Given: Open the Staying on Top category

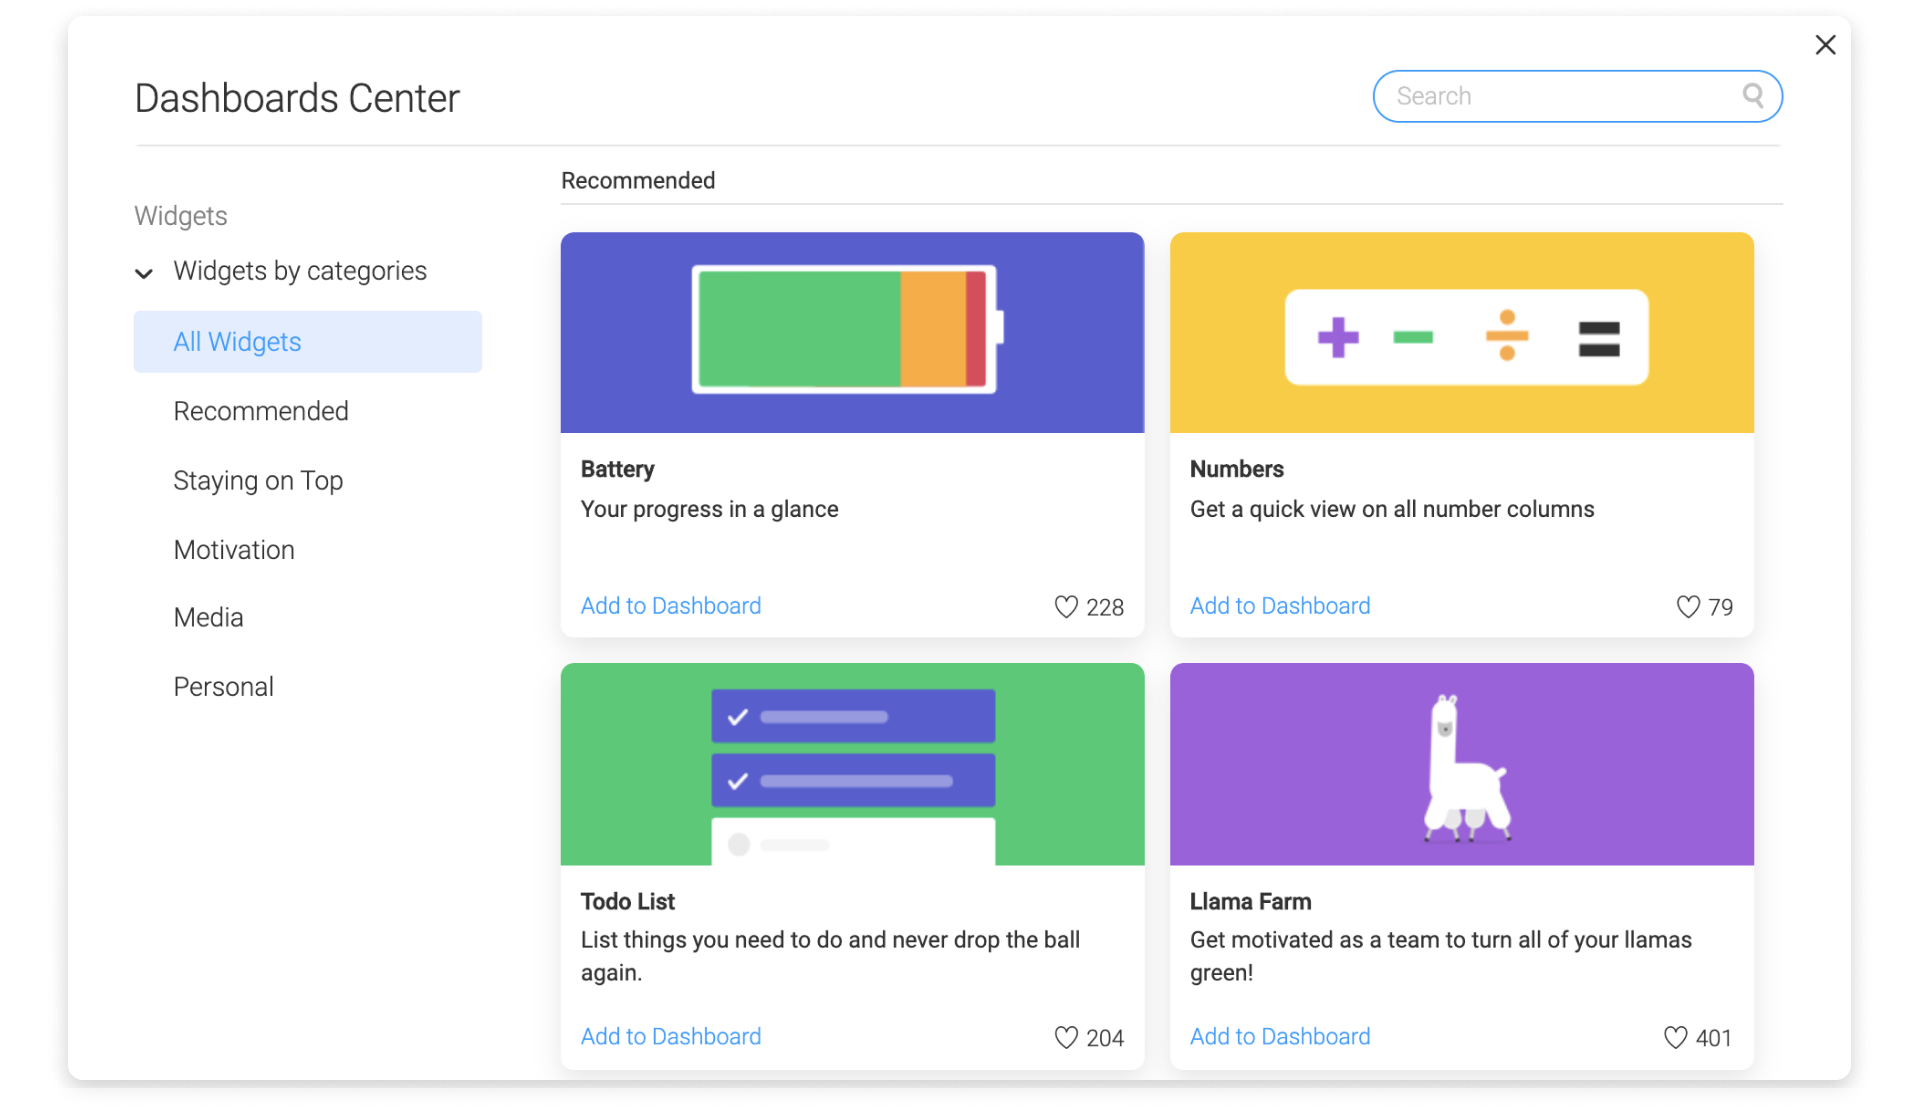Looking at the screenshot, I should point(258,481).
